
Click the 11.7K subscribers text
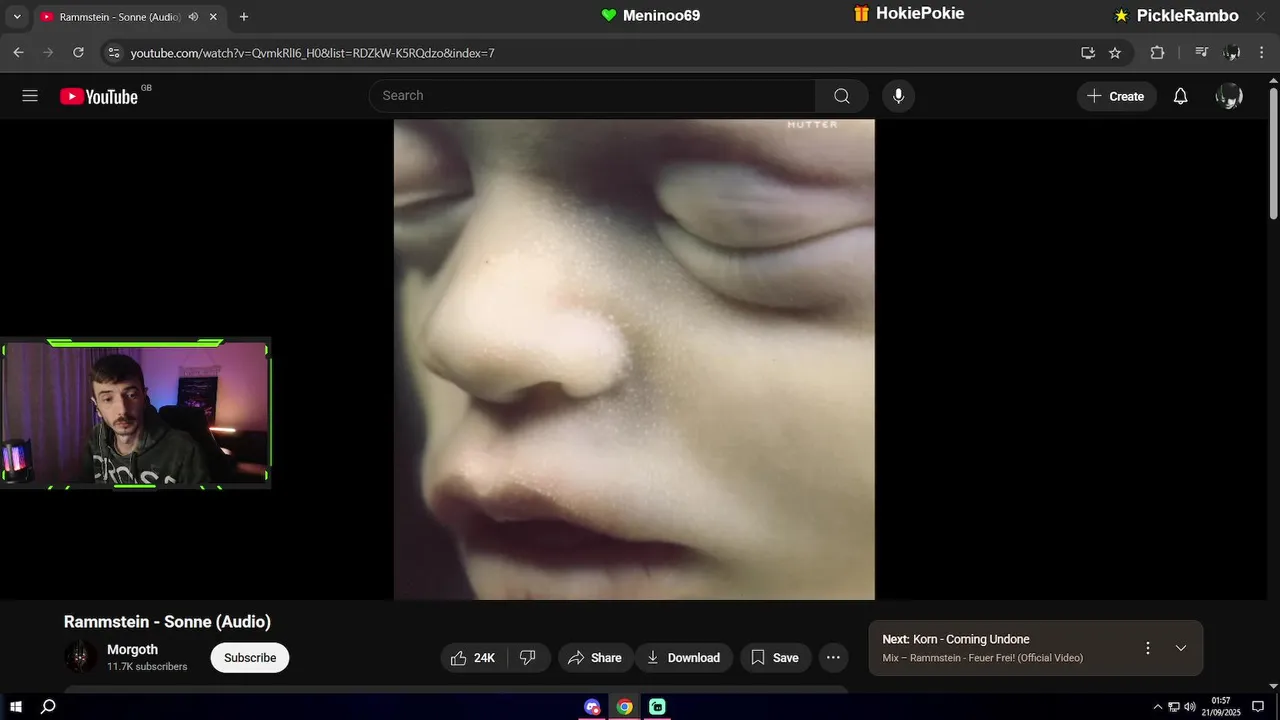point(147,667)
